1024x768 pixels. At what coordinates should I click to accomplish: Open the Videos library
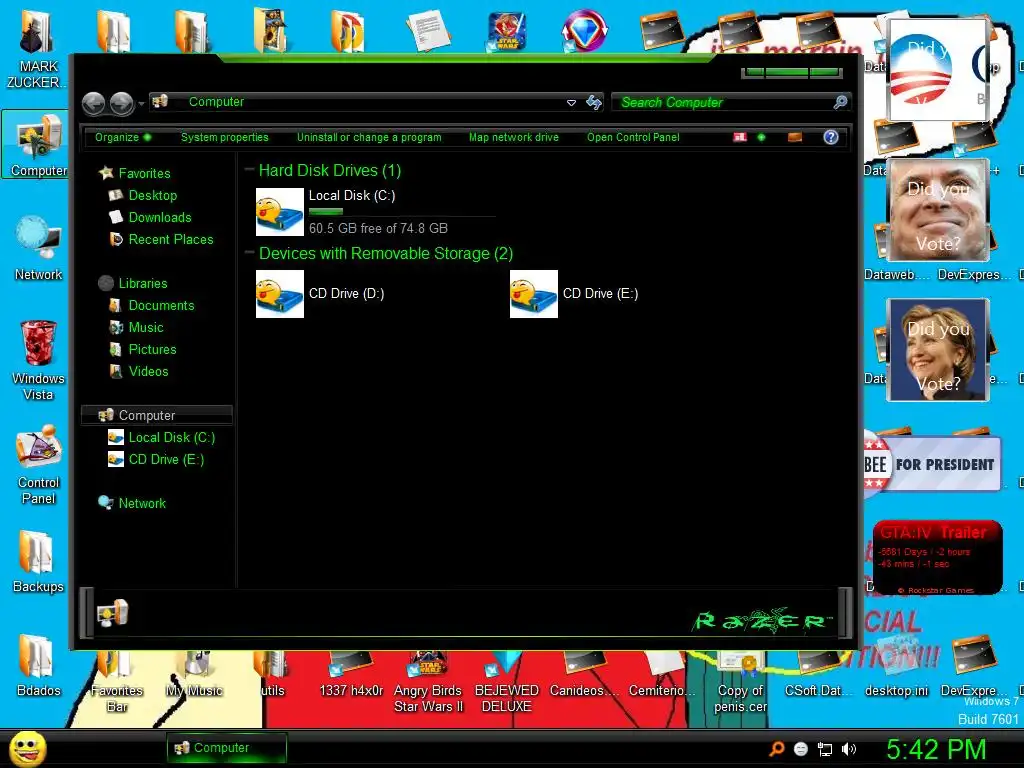tap(148, 372)
